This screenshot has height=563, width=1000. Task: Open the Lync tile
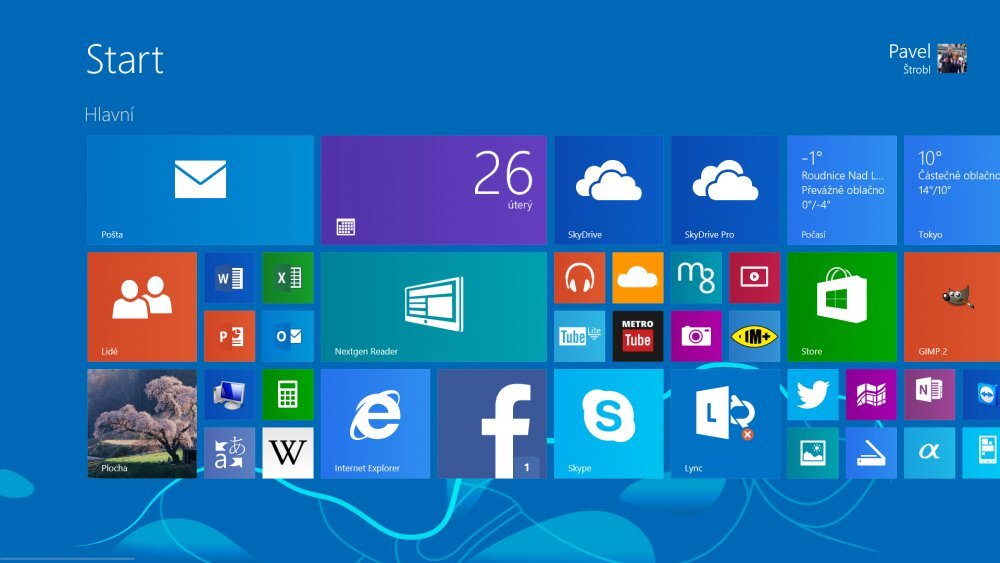pyautogui.click(x=725, y=423)
